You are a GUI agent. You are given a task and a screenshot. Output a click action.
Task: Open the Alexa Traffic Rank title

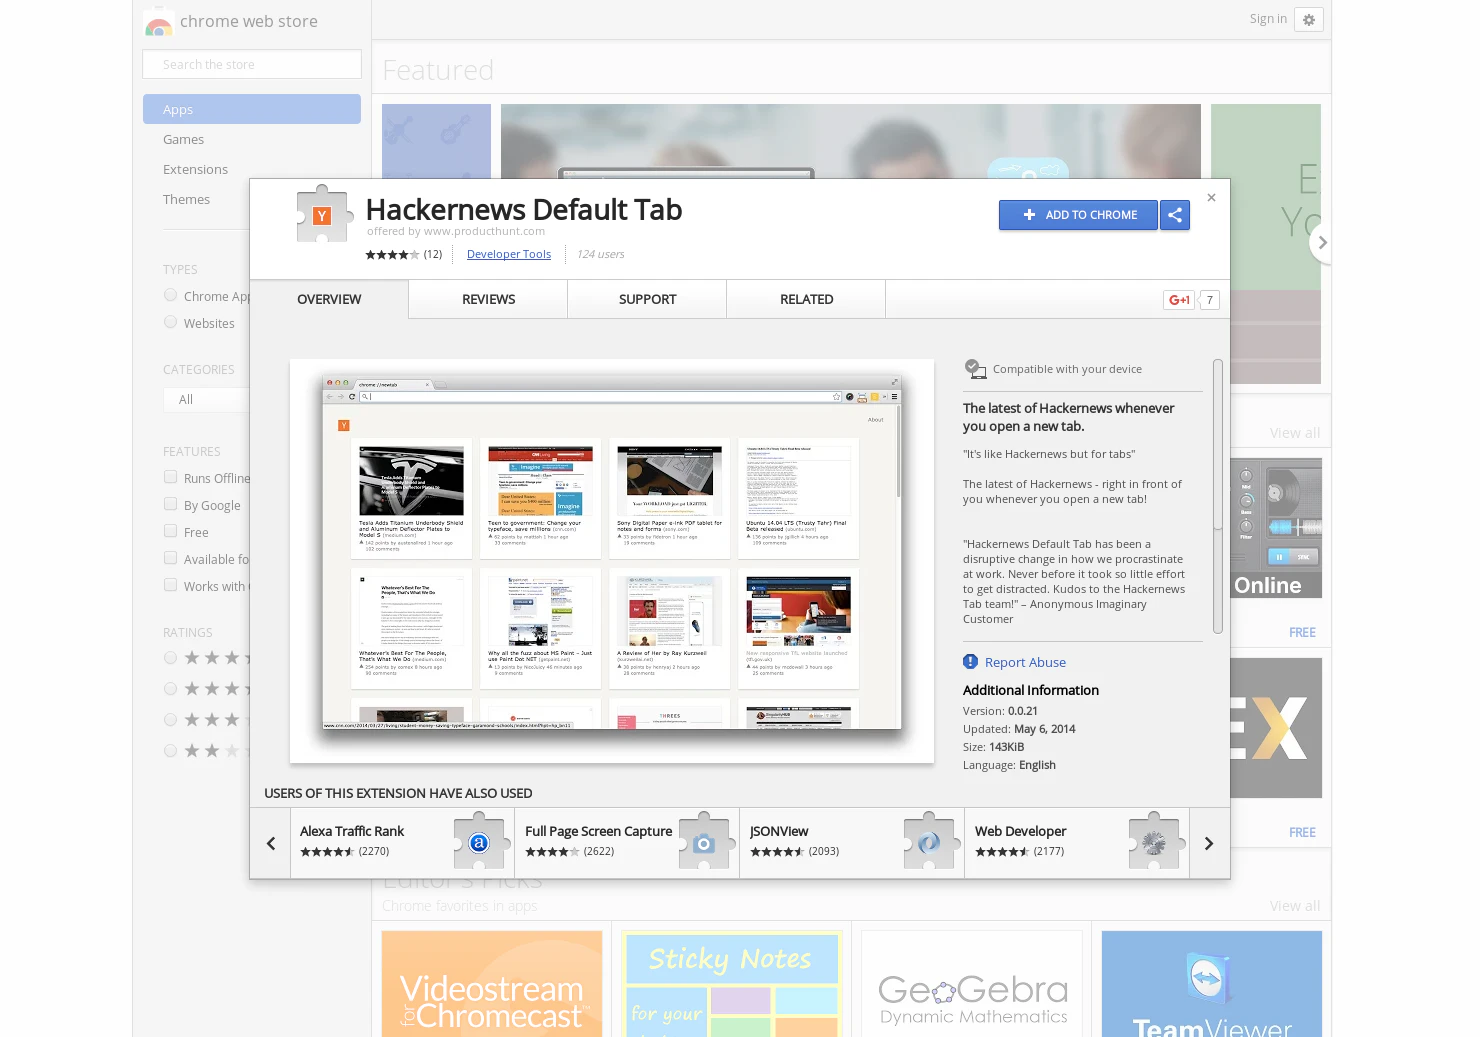352,831
